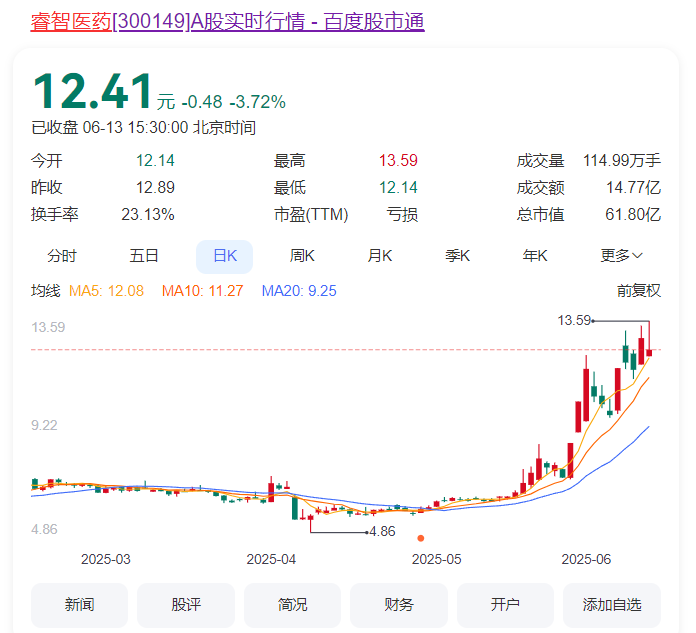Switch to the 分时 chart tab
Image resolution: width=696 pixels, height=633 pixels.
[62, 256]
